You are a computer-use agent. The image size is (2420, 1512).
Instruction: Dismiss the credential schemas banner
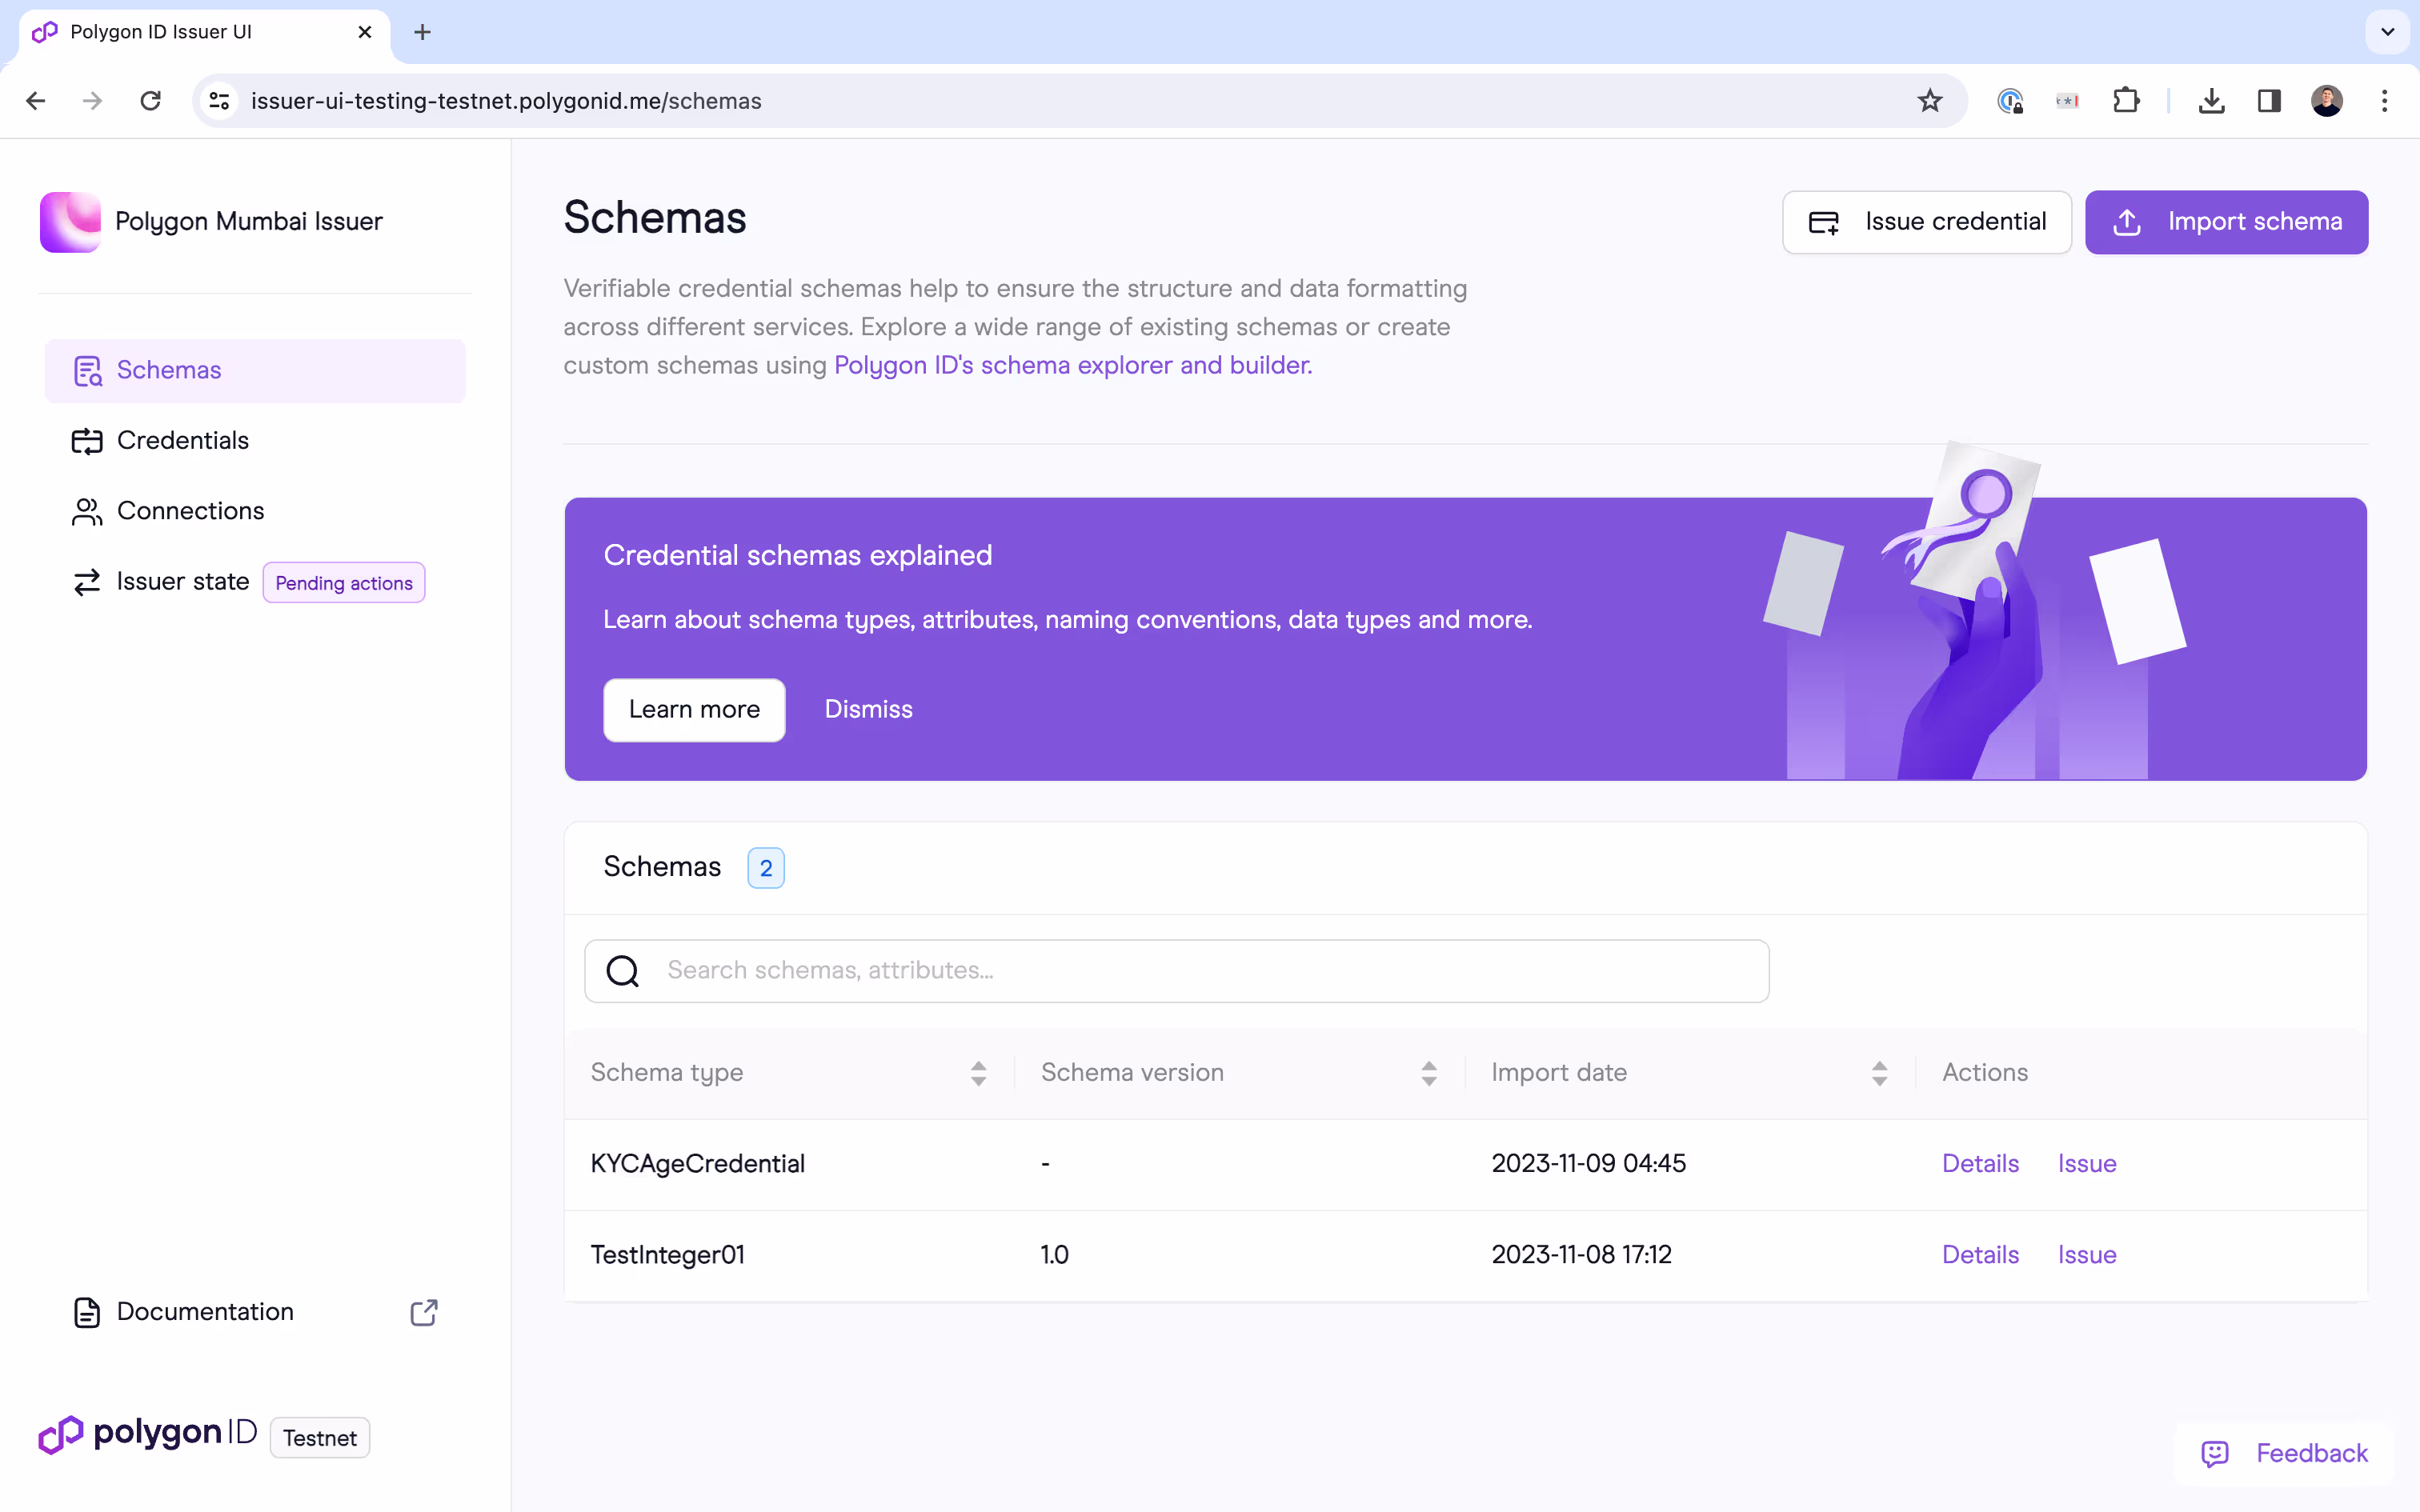(868, 710)
